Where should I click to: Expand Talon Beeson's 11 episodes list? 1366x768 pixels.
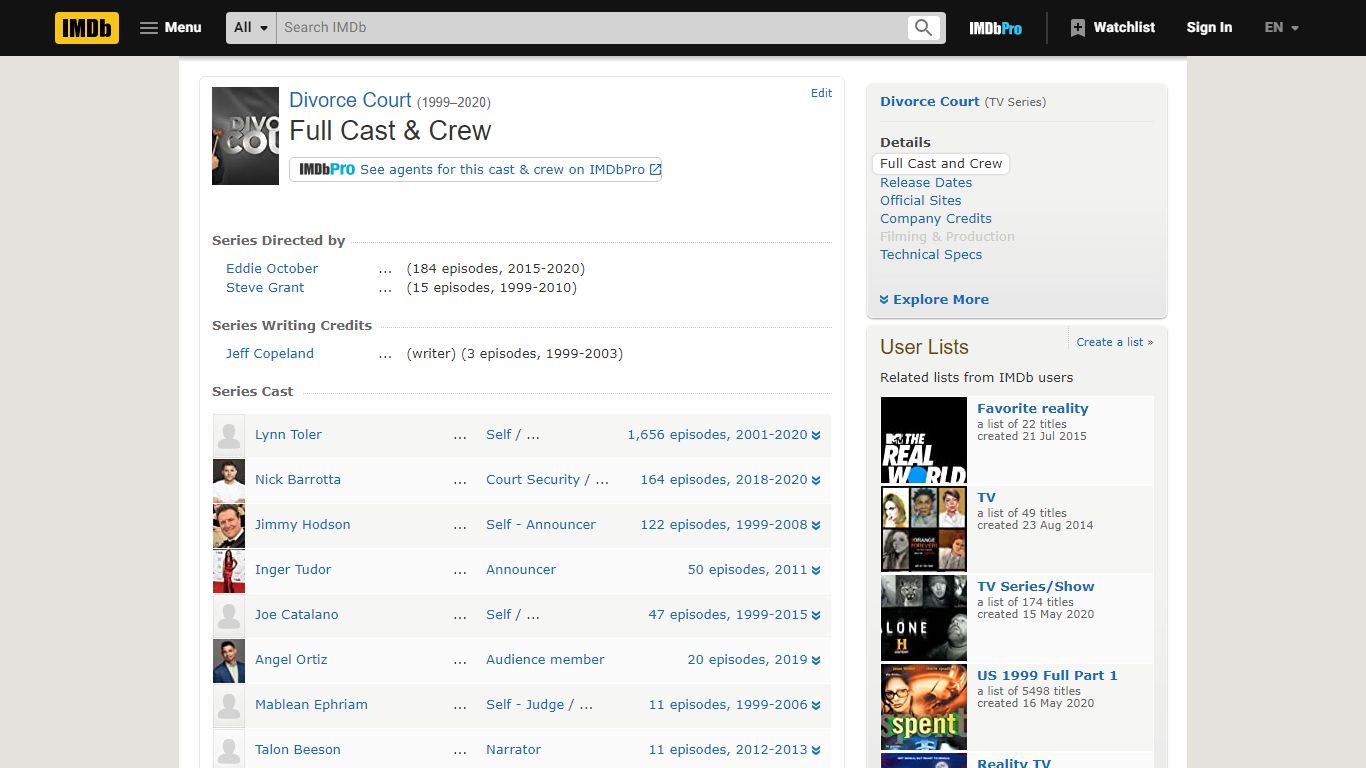(735, 750)
